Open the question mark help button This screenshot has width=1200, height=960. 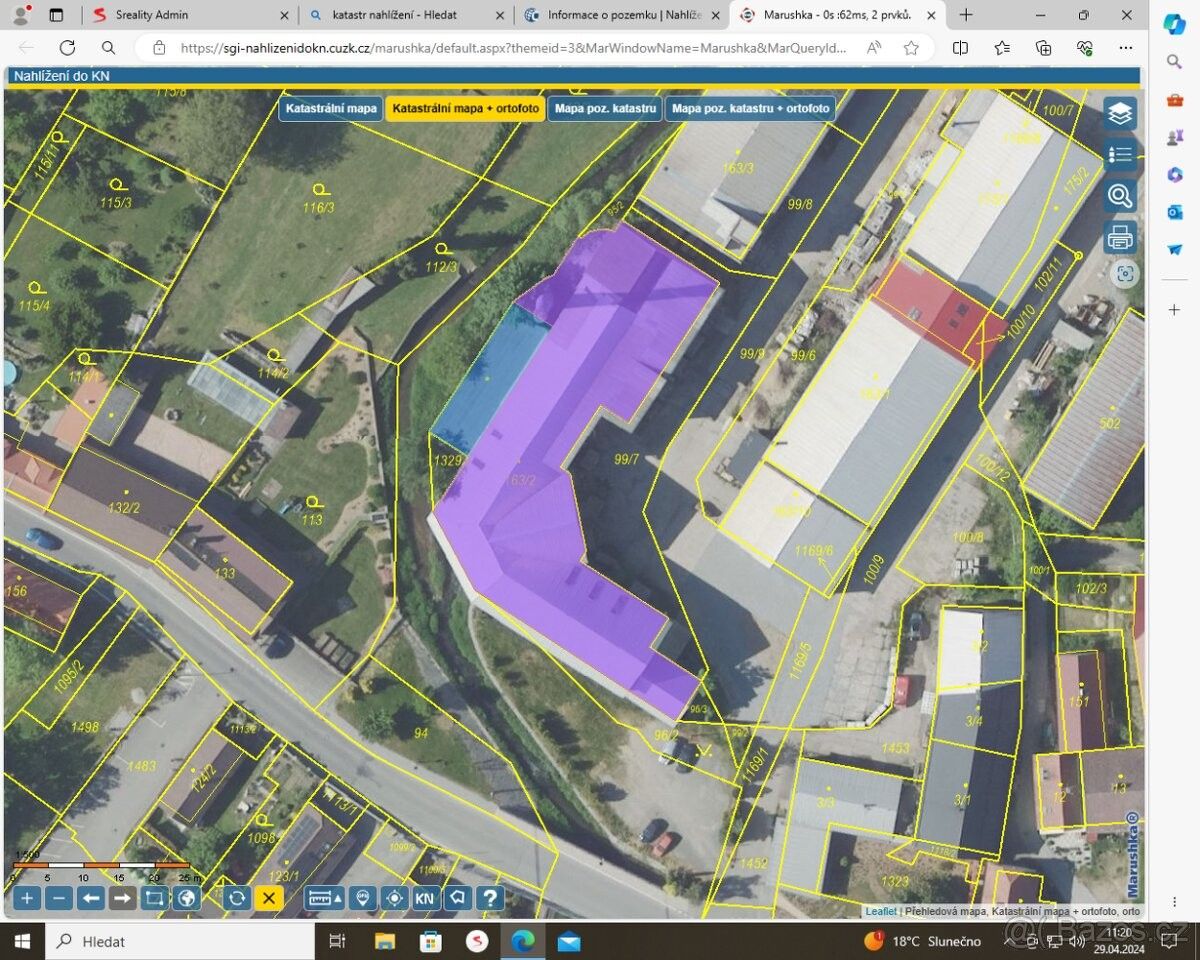(489, 898)
